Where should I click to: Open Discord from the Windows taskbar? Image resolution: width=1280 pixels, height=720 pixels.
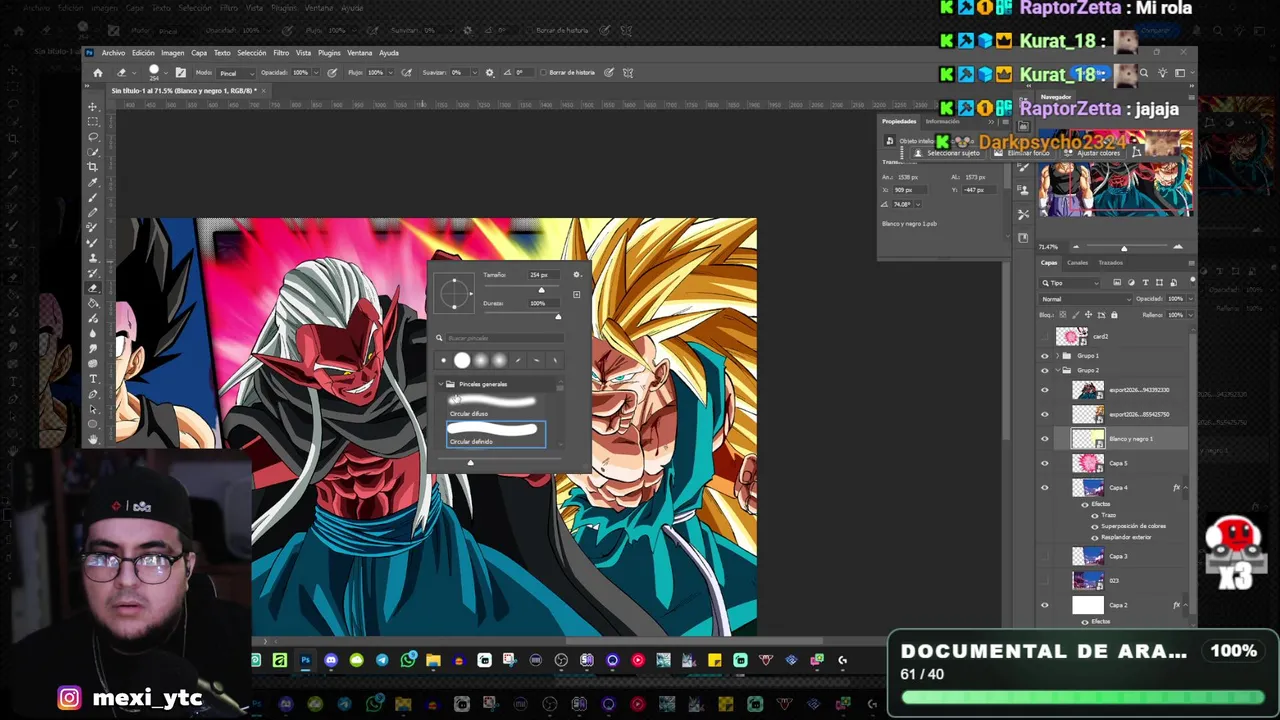331,660
